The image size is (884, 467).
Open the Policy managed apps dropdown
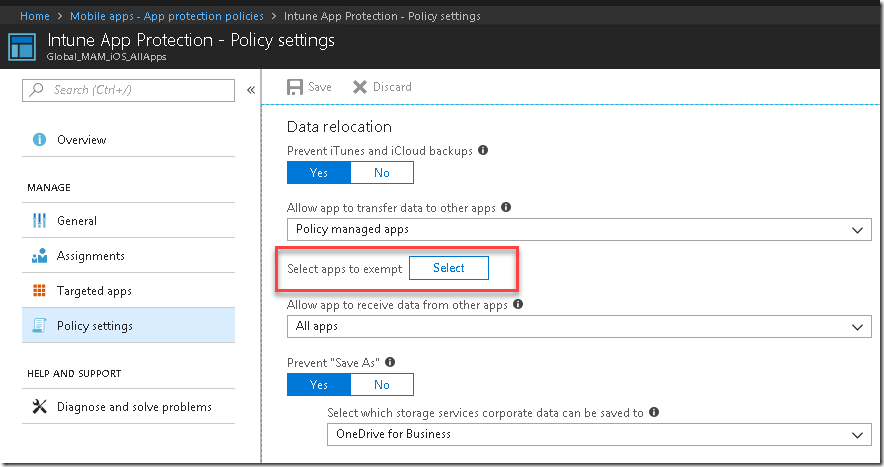tap(579, 230)
